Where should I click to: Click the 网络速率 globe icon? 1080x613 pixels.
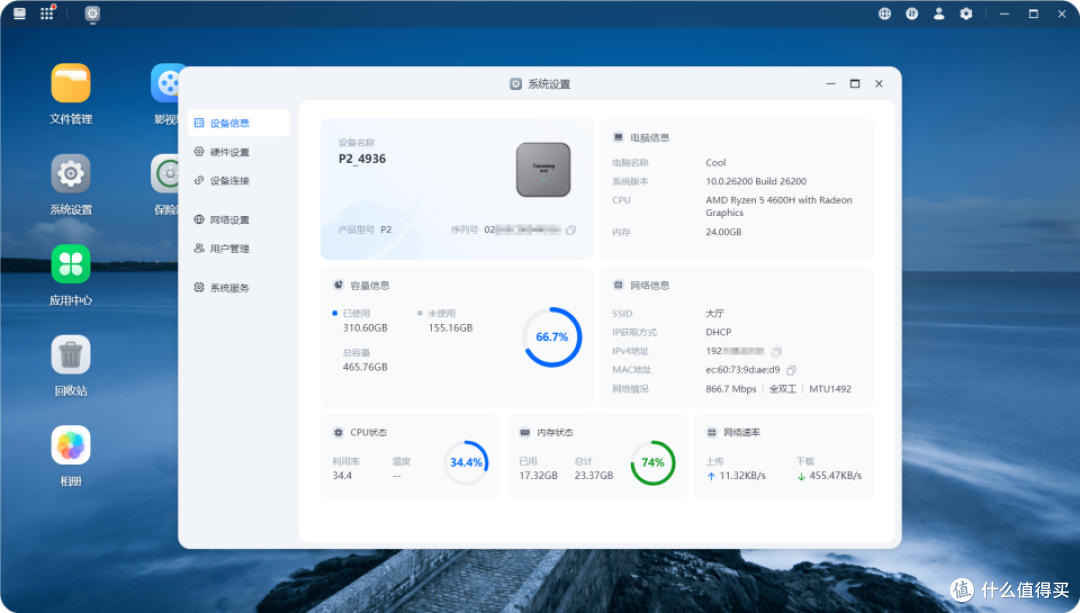712,433
